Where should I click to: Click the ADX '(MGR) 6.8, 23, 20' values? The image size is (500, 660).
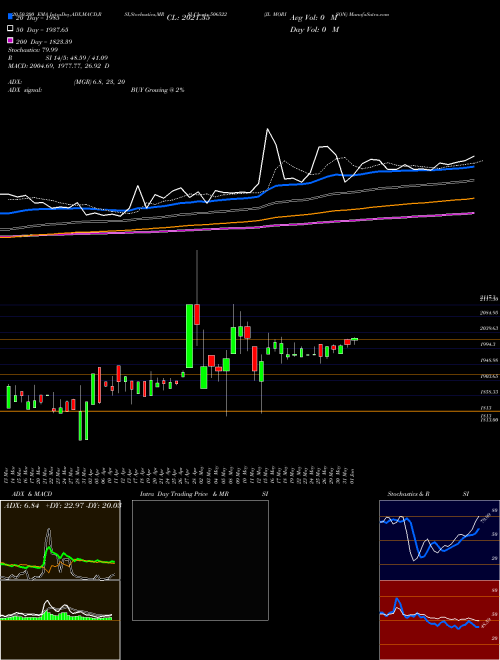[x=99, y=82]
